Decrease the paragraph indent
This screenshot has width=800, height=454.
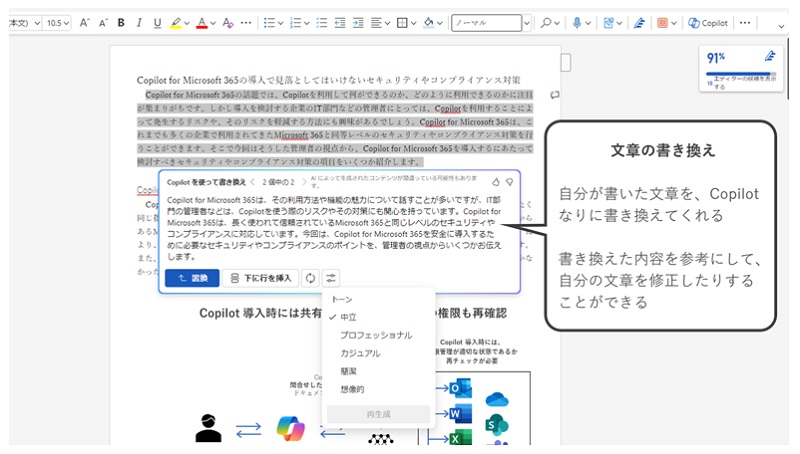tap(340, 23)
